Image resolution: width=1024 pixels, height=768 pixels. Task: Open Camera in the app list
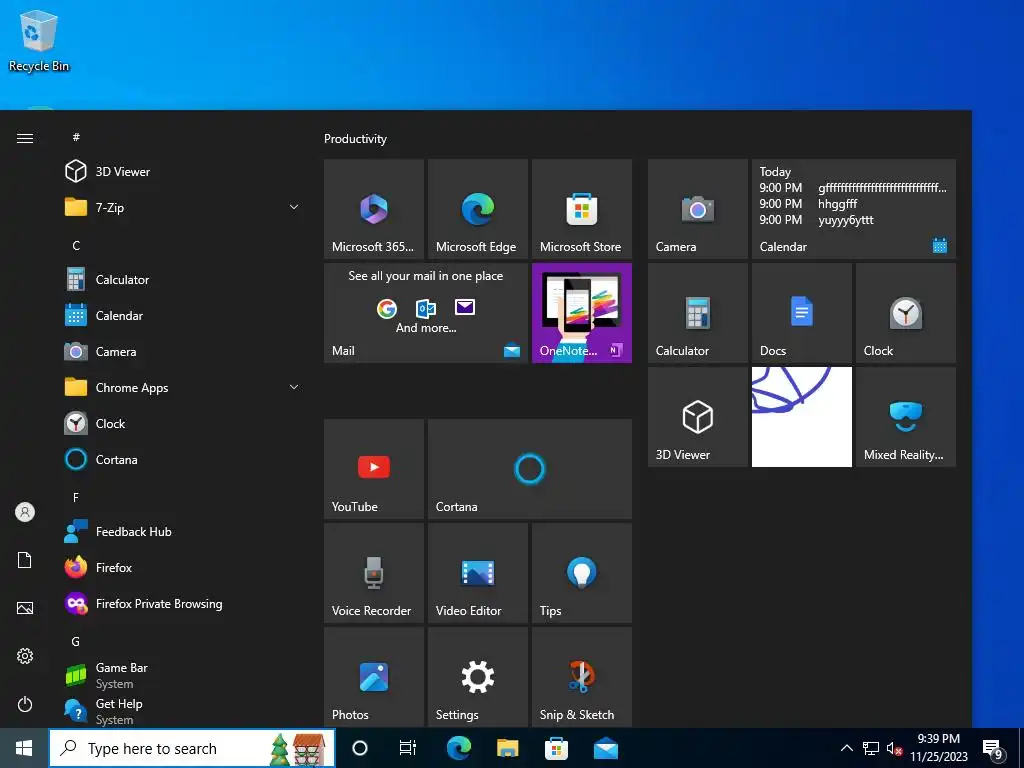point(181,351)
